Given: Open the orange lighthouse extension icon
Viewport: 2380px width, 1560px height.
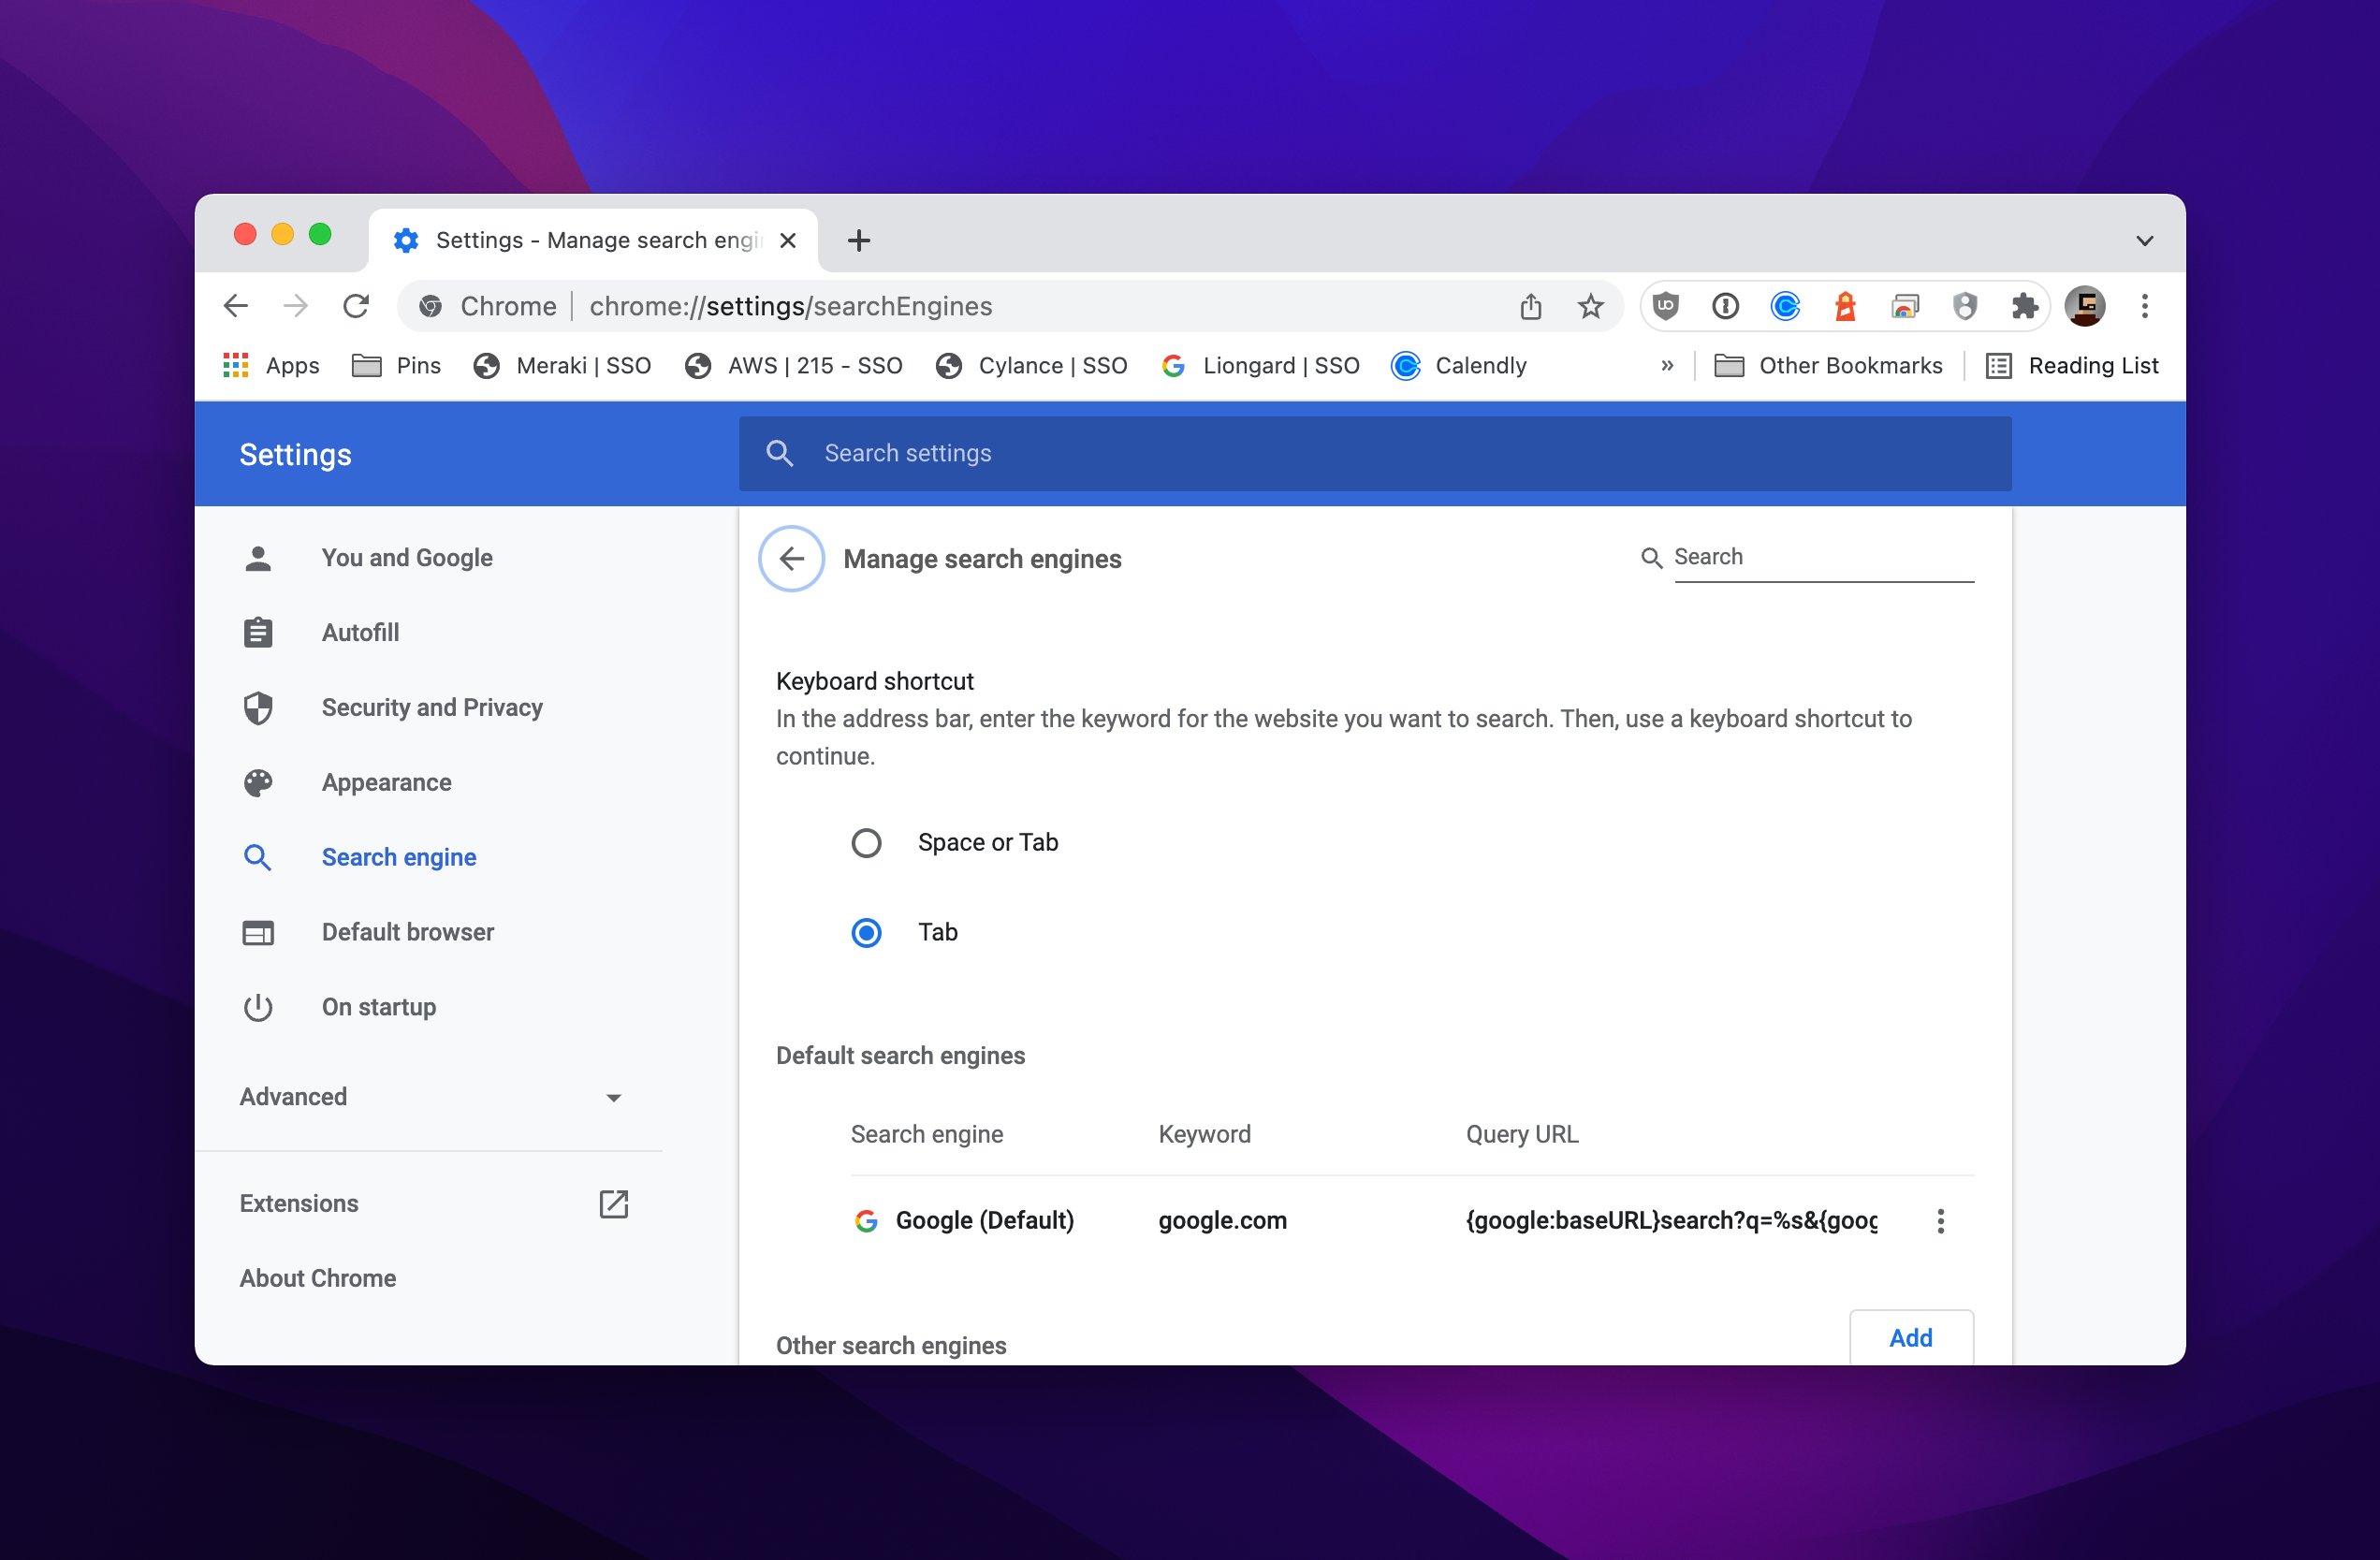Looking at the screenshot, I should click(1845, 306).
